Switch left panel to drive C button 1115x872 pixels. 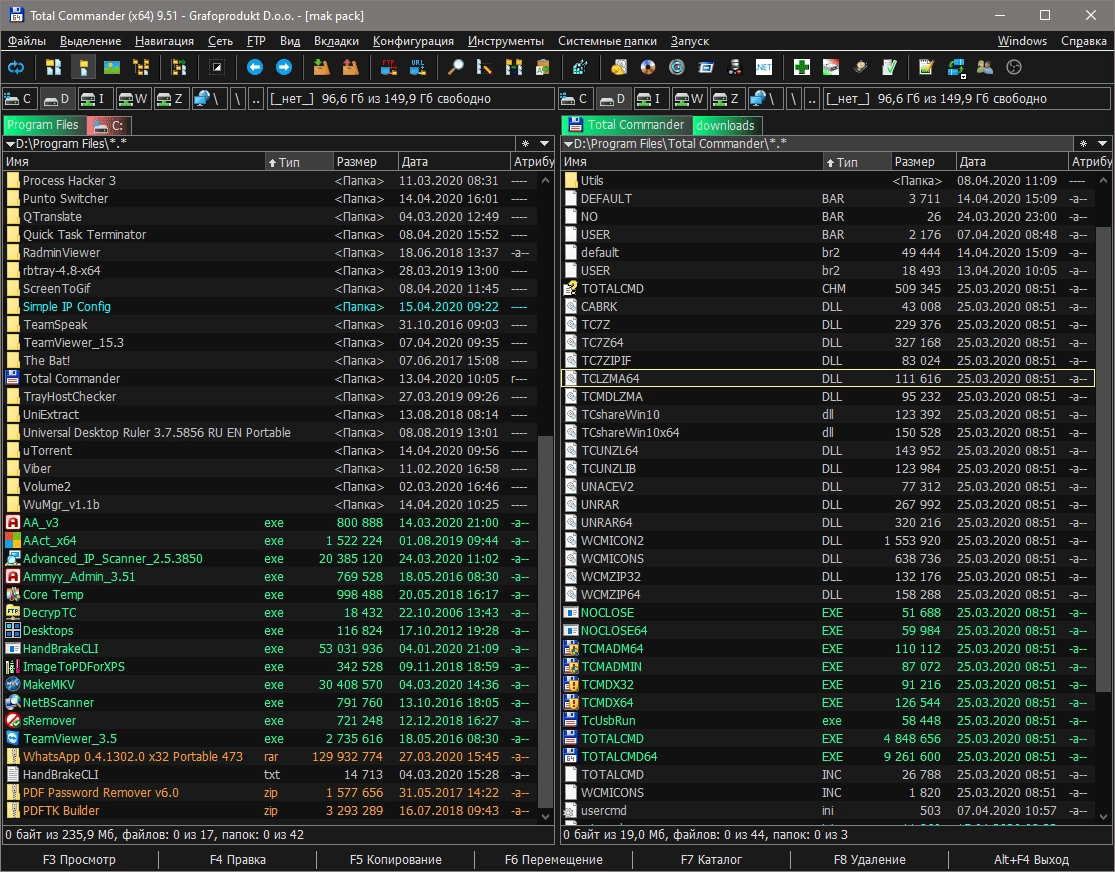pos(18,99)
